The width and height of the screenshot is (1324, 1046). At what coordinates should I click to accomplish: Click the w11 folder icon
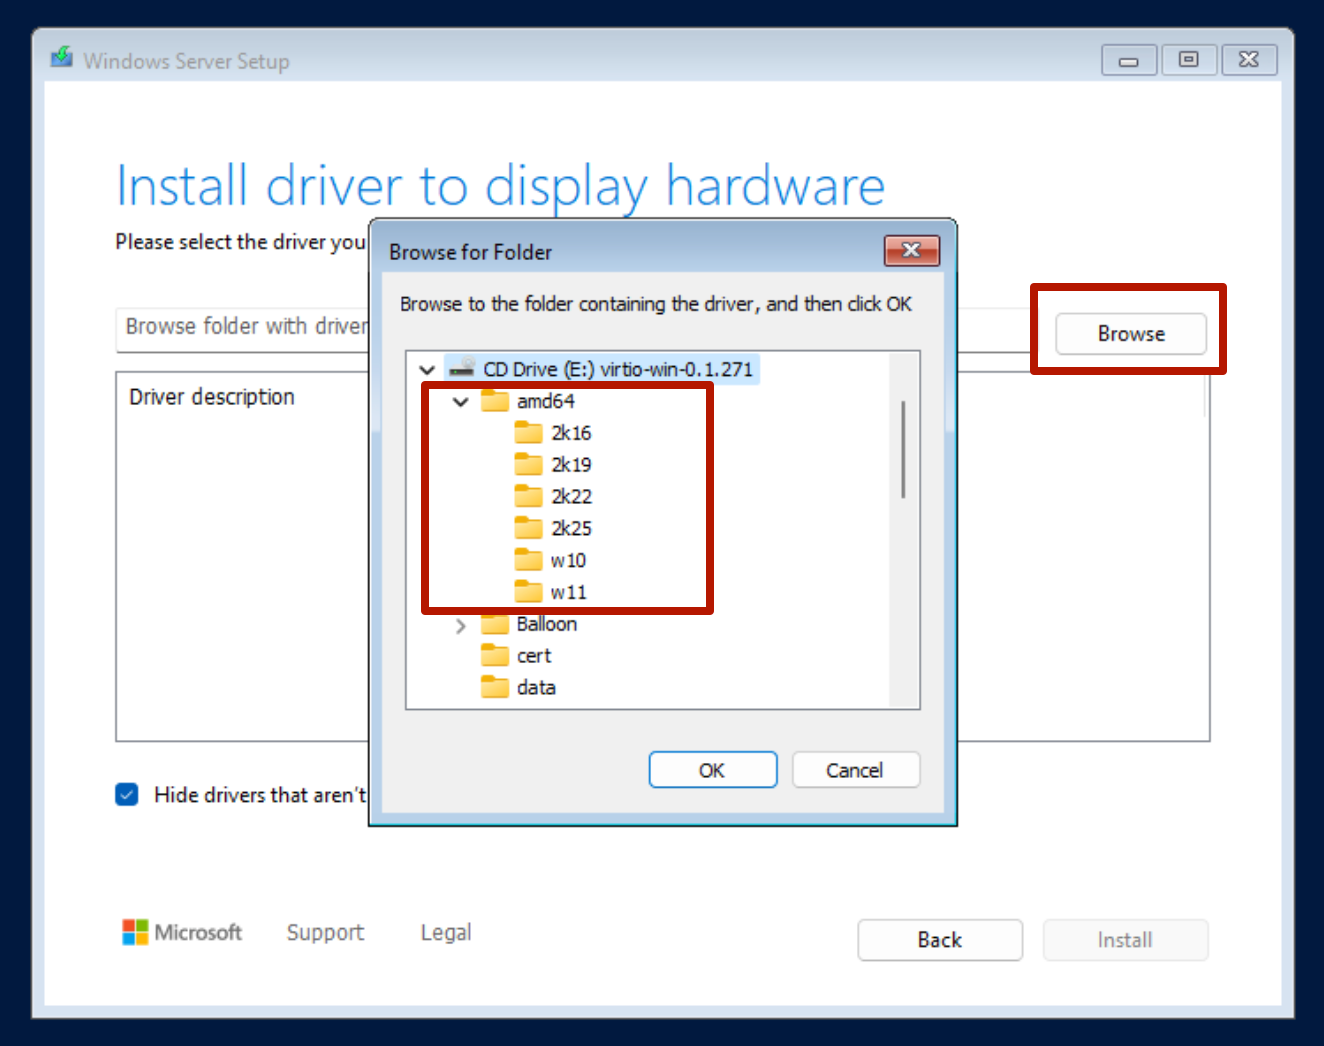click(x=528, y=592)
